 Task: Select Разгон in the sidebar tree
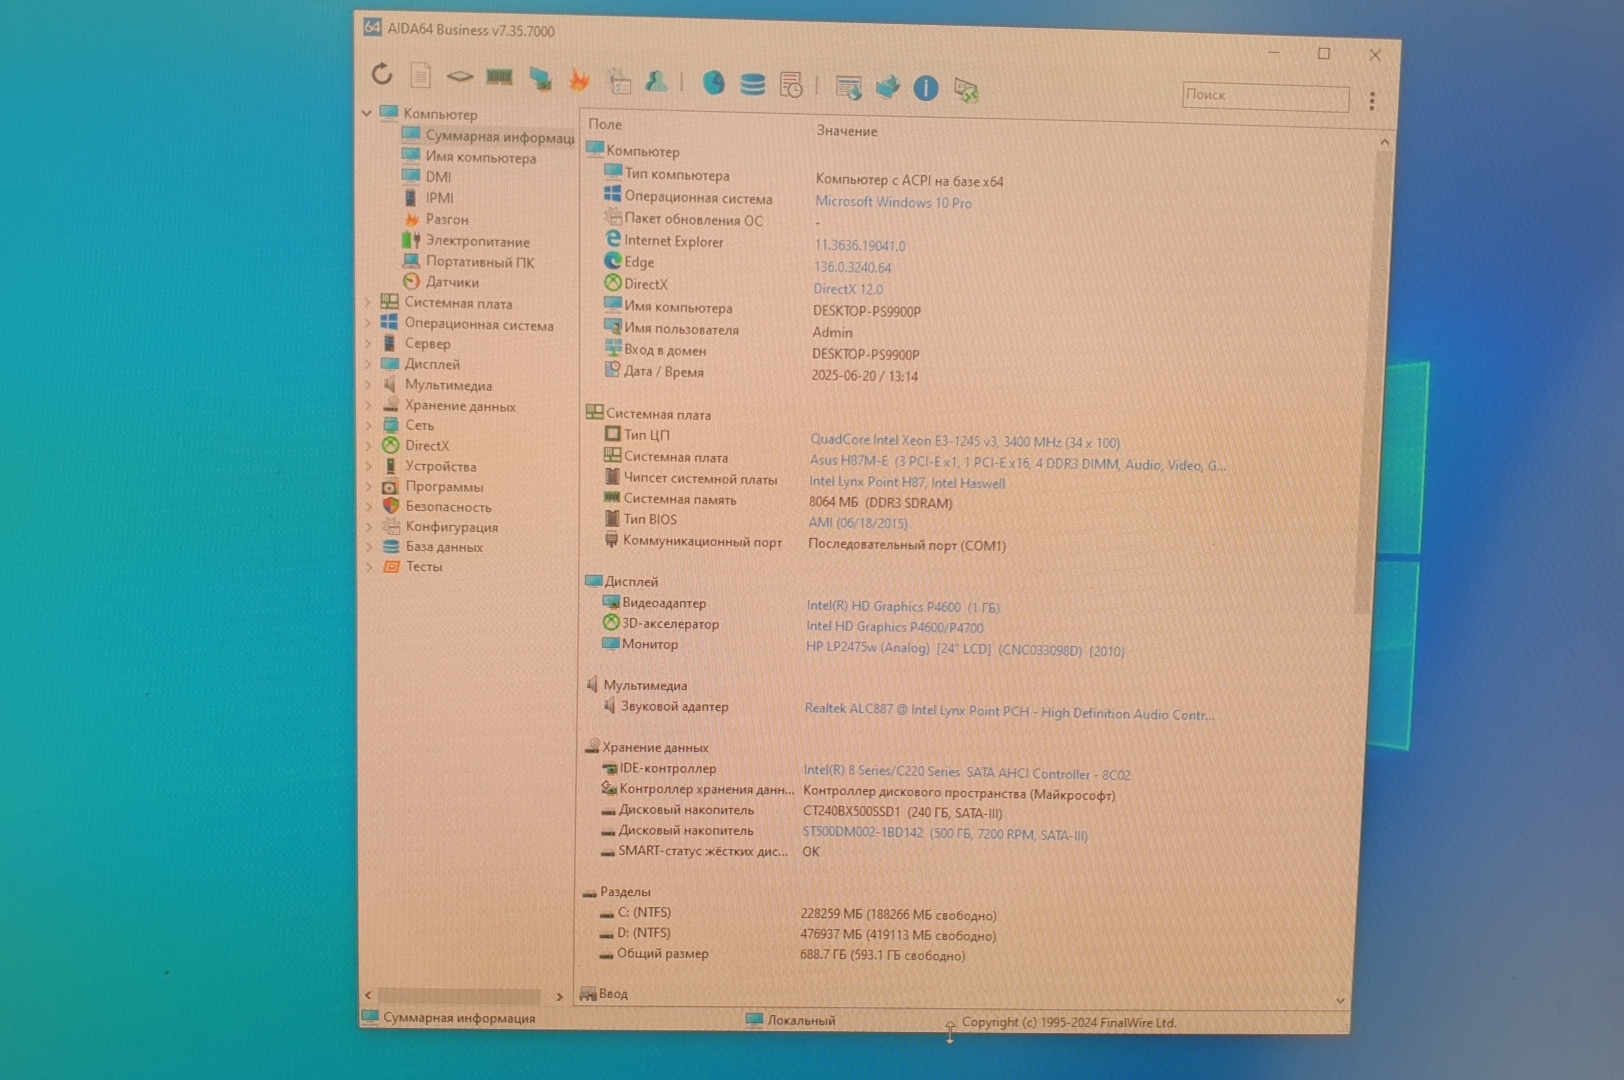point(446,219)
